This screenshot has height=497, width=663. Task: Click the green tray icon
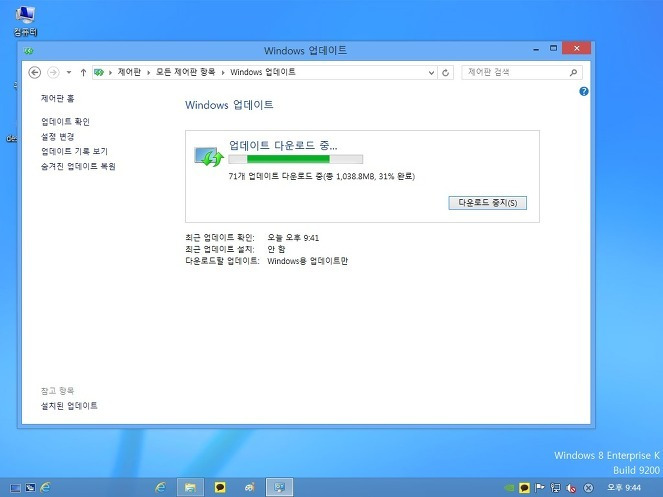tap(509, 488)
